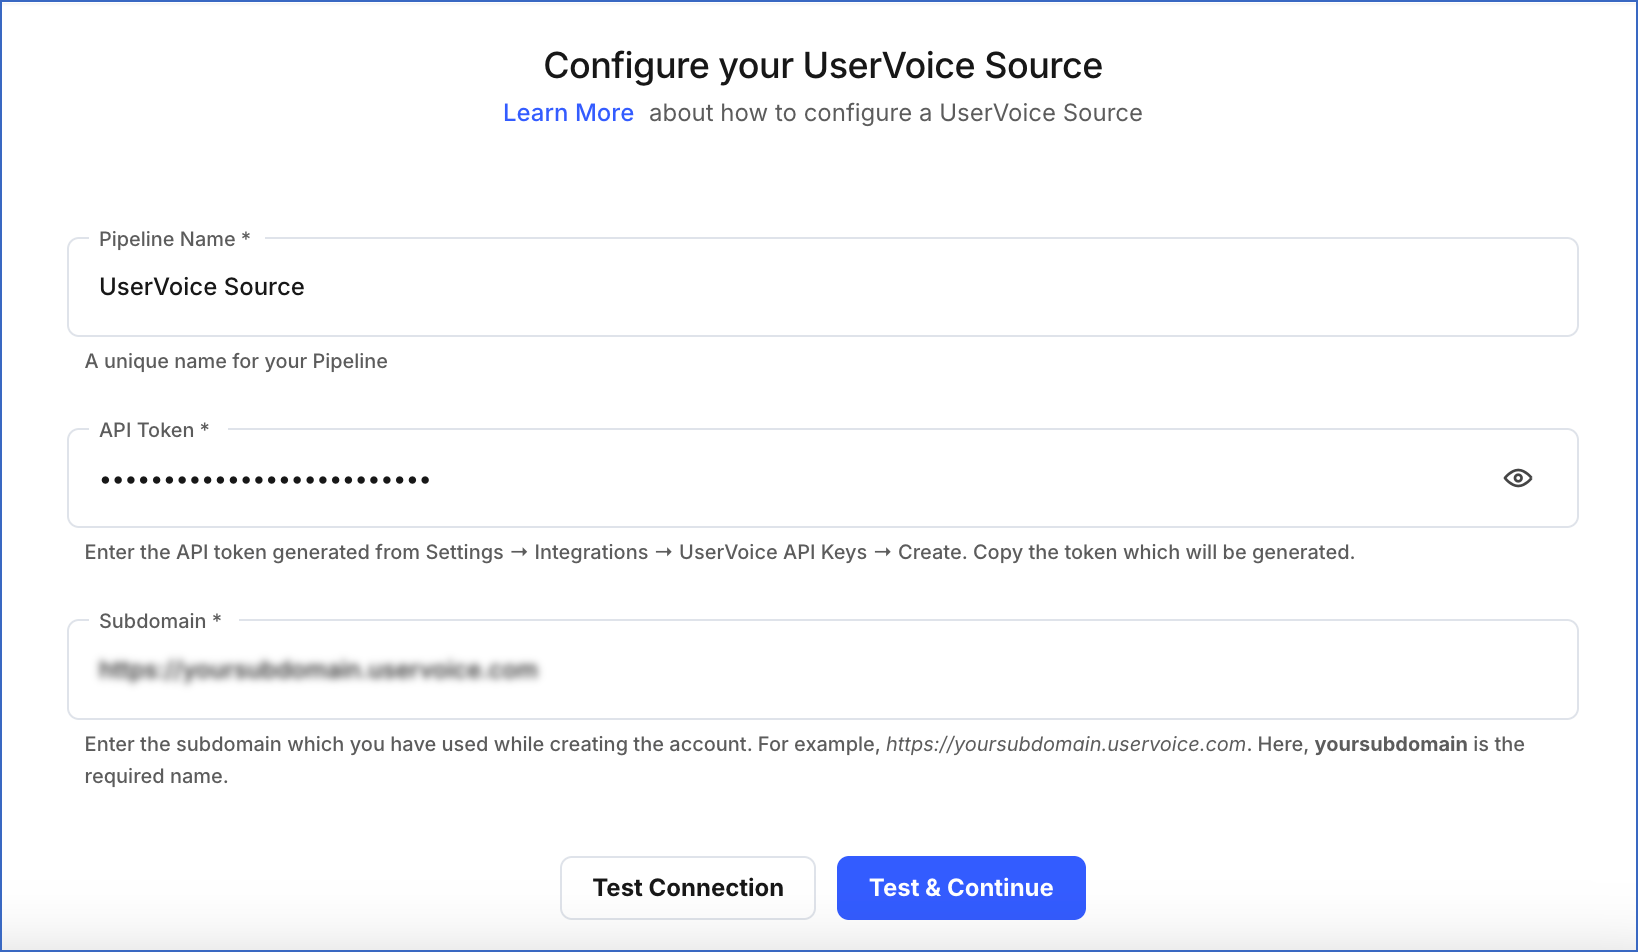1638x952 pixels.
Task: Click the Test Connection button
Action: 687,887
